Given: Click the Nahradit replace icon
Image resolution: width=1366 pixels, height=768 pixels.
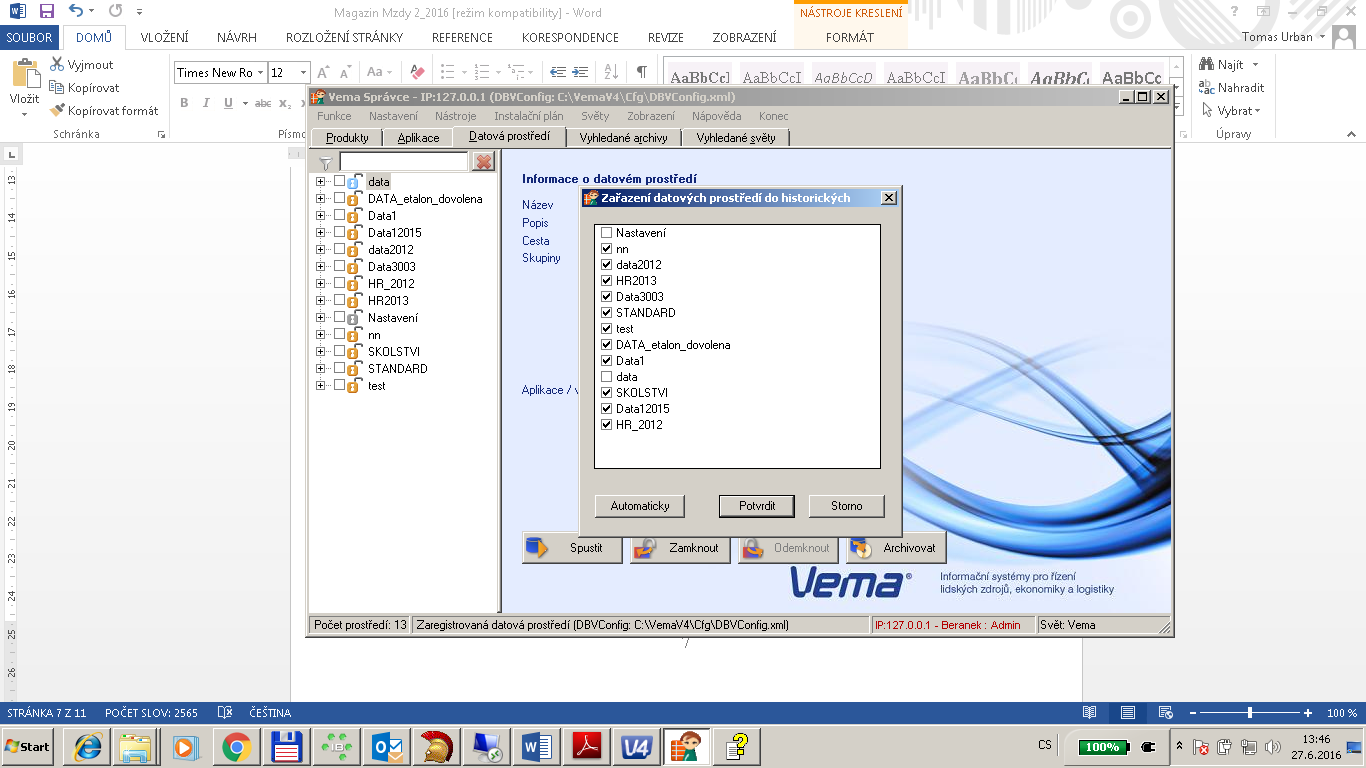Looking at the screenshot, I should pos(1207,87).
